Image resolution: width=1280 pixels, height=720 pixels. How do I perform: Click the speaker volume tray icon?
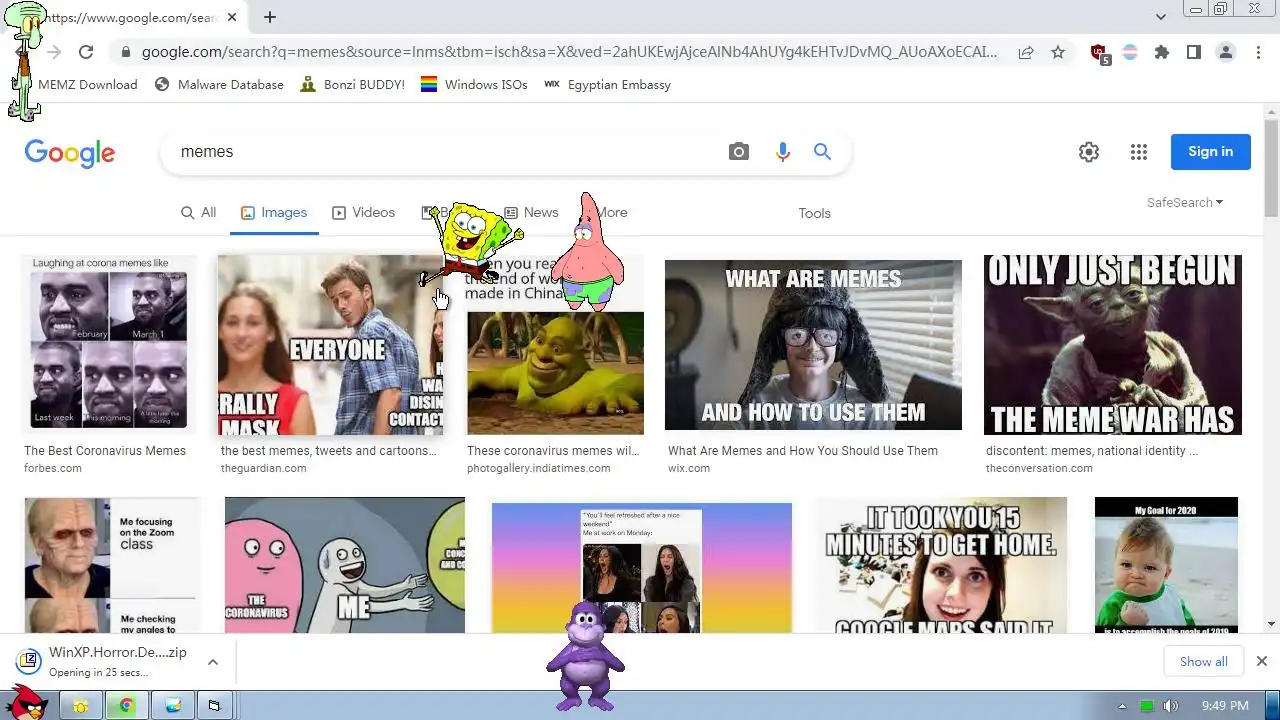pos(1170,706)
